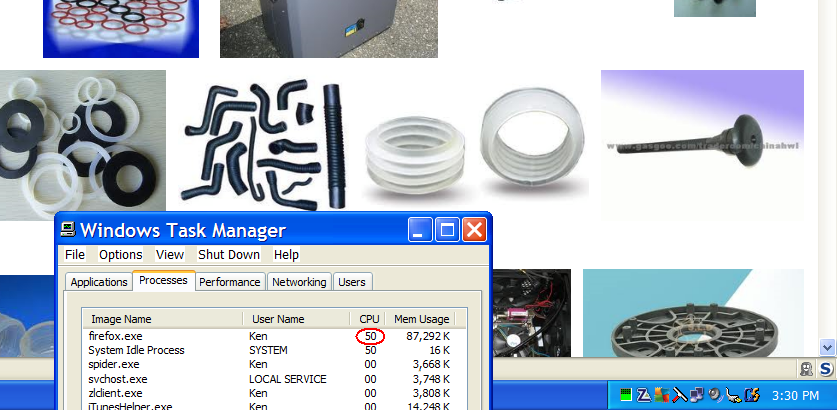Open the ZoneAlarm tray icon

click(643, 395)
